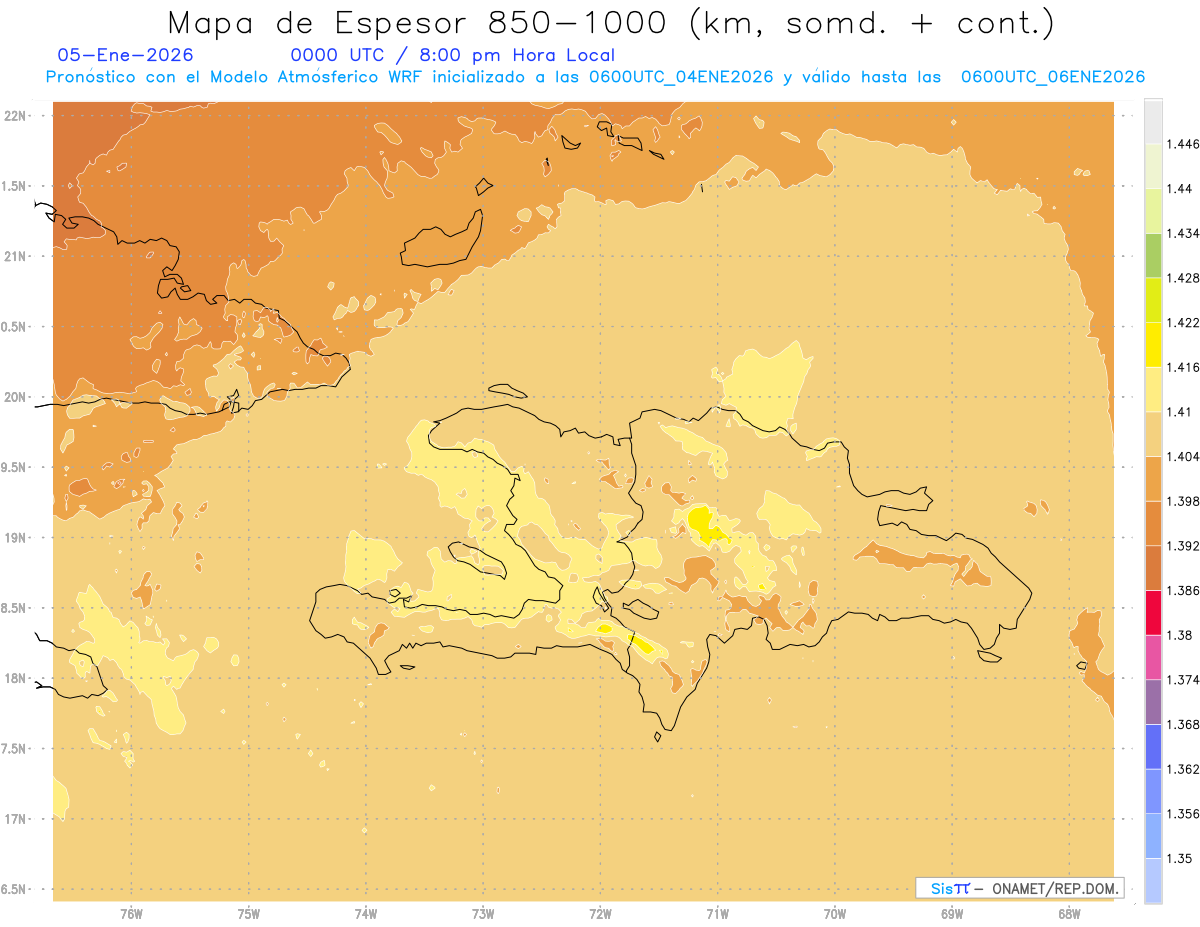1200x927 pixels.
Task: Click the longitude label '71W'
Action: [x=717, y=914]
